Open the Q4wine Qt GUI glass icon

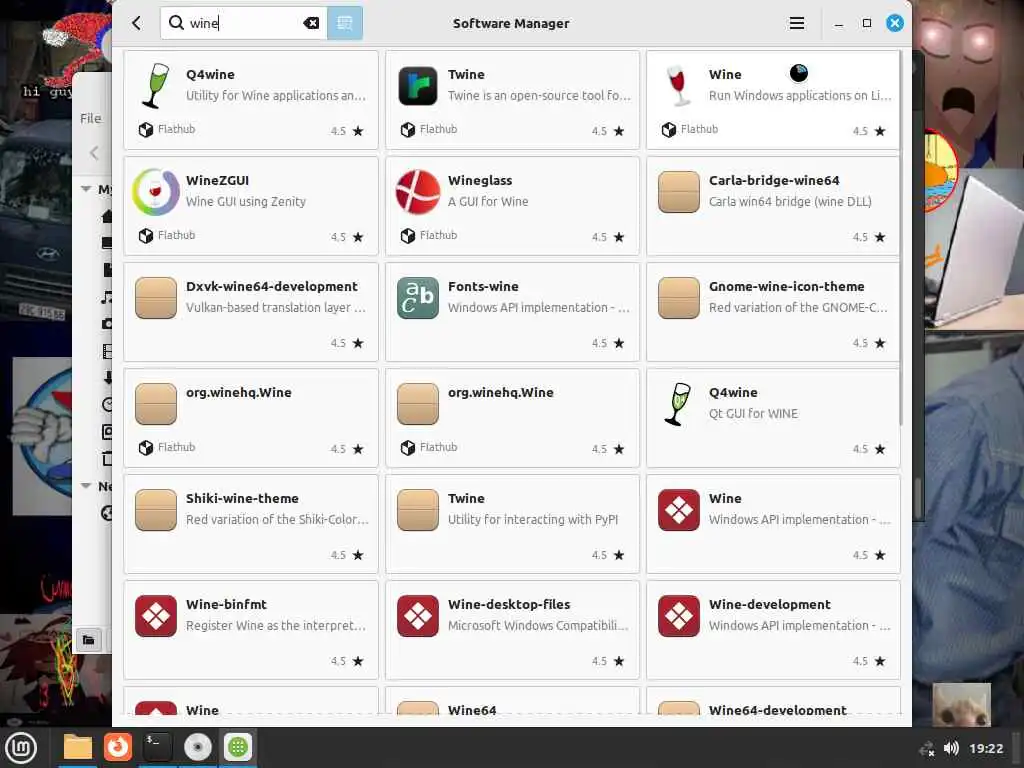pos(679,404)
